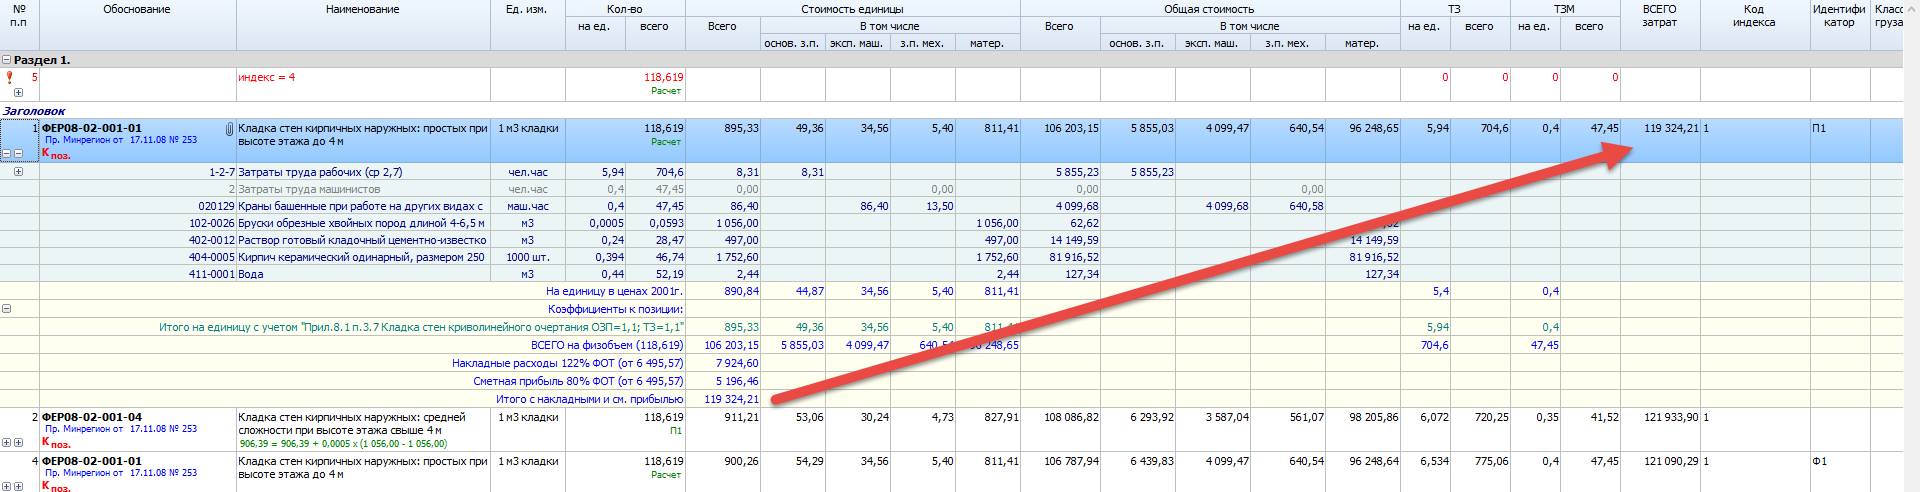The height and width of the screenshot is (492, 1920).
Task: Click right plus box of position 4
Action: (18, 486)
